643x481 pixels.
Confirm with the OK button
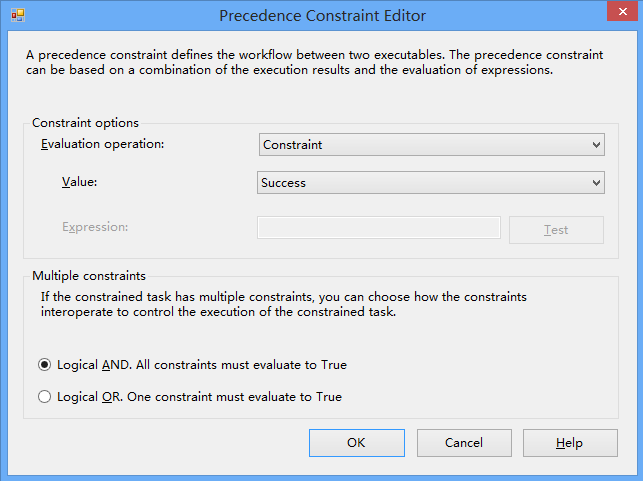356,443
